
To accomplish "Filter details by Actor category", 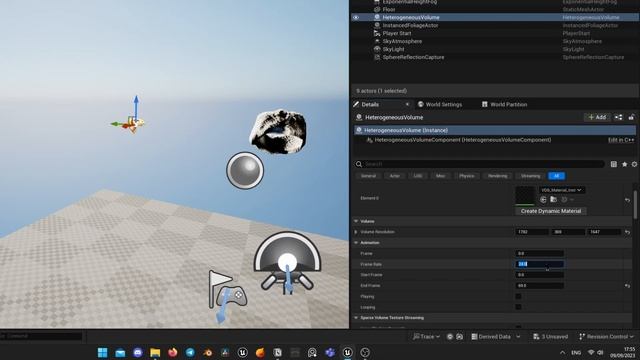I will tap(395, 176).
